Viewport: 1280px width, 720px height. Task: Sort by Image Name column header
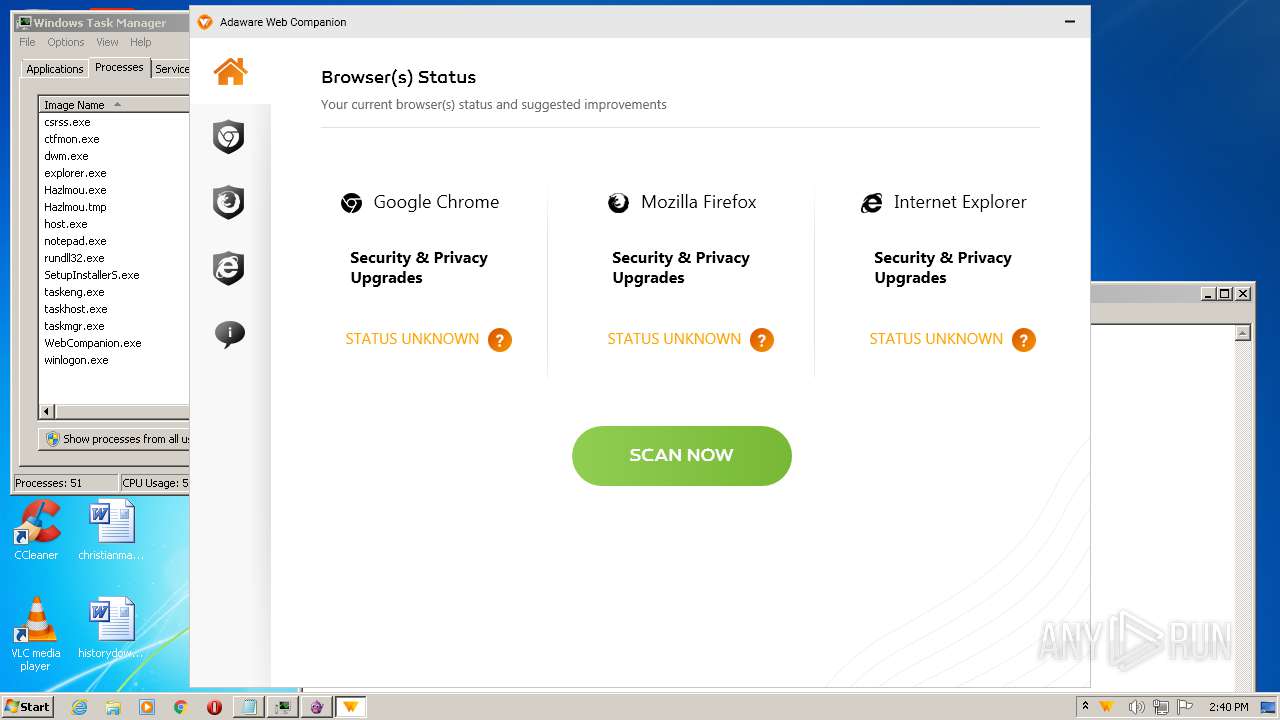(113, 105)
